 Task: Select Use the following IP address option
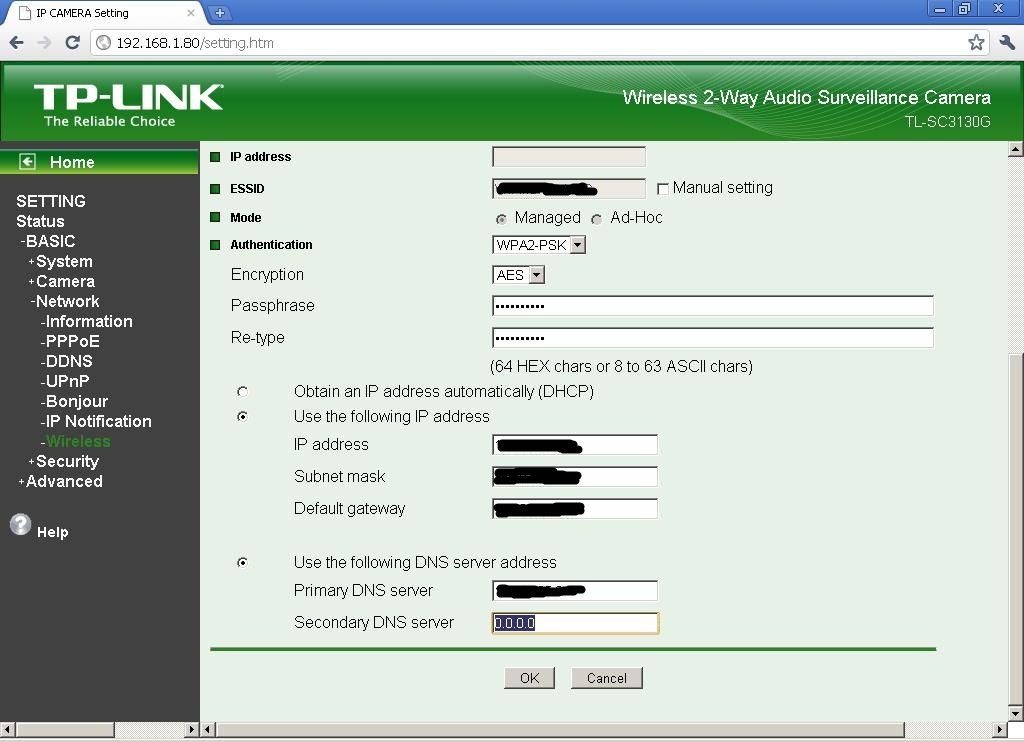(242, 416)
